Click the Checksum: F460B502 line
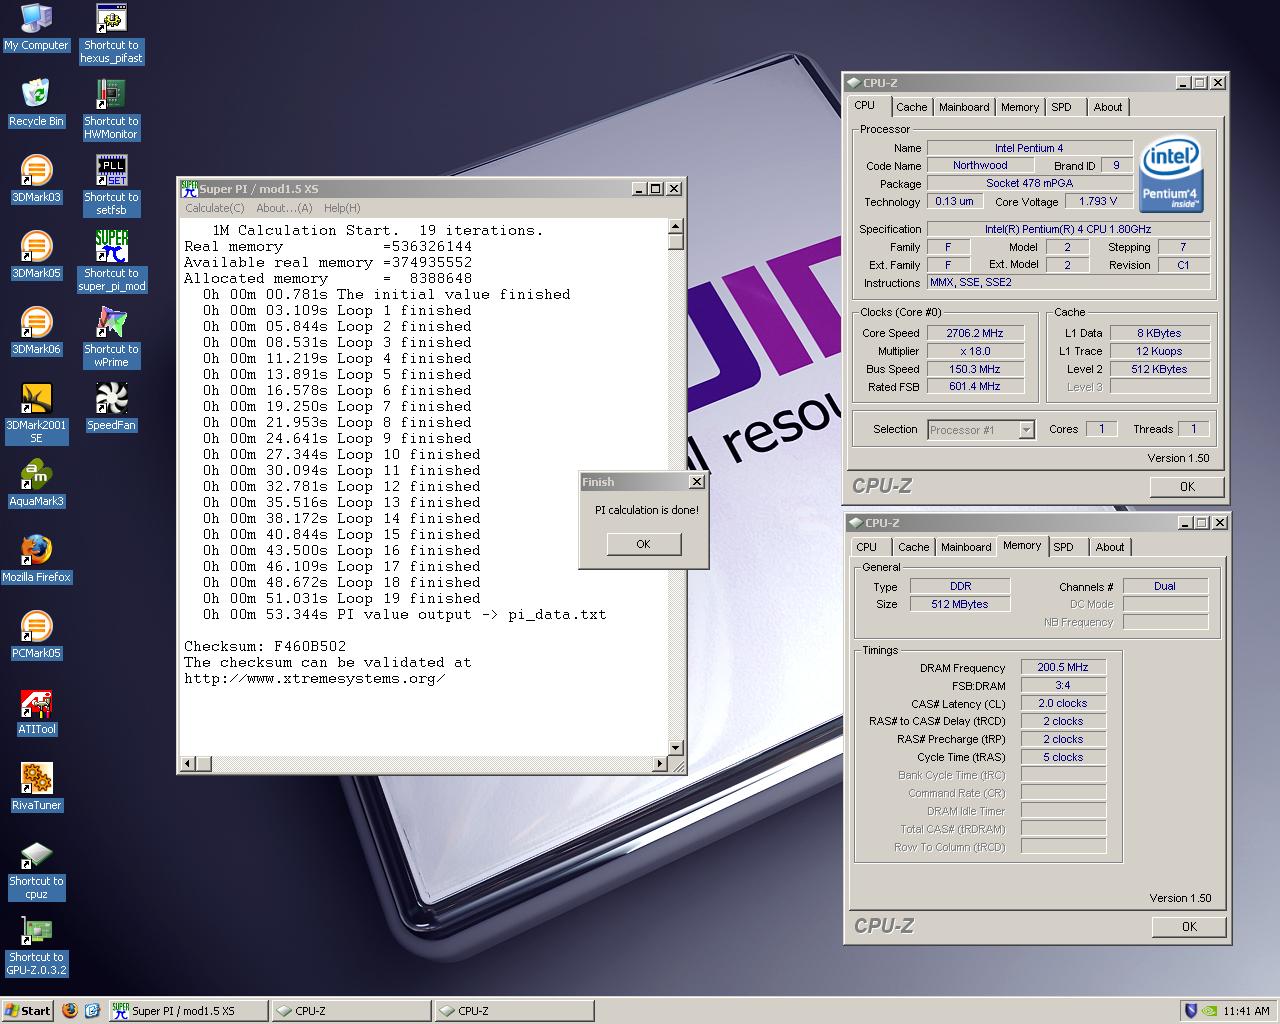This screenshot has width=1280, height=1024. pos(265,646)
